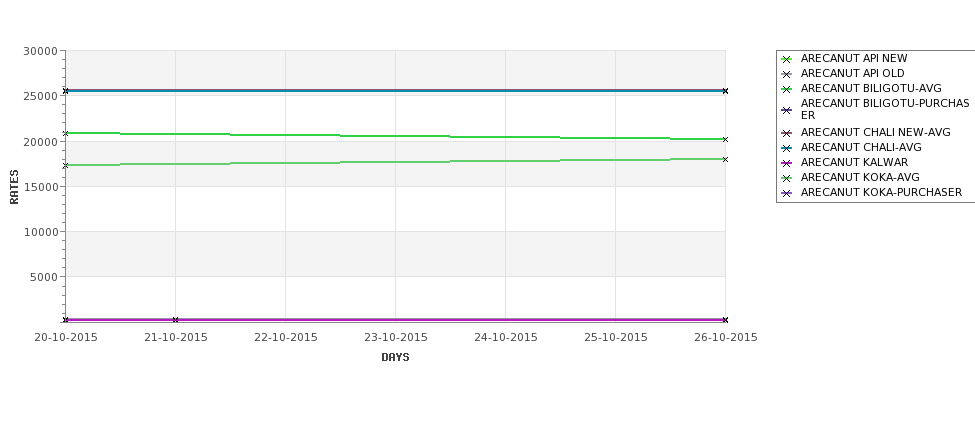Viewport: 975px width, 429px height.
Task: Click the 25-10-2015 x-axis date label
Action: (x=616, y=338)
